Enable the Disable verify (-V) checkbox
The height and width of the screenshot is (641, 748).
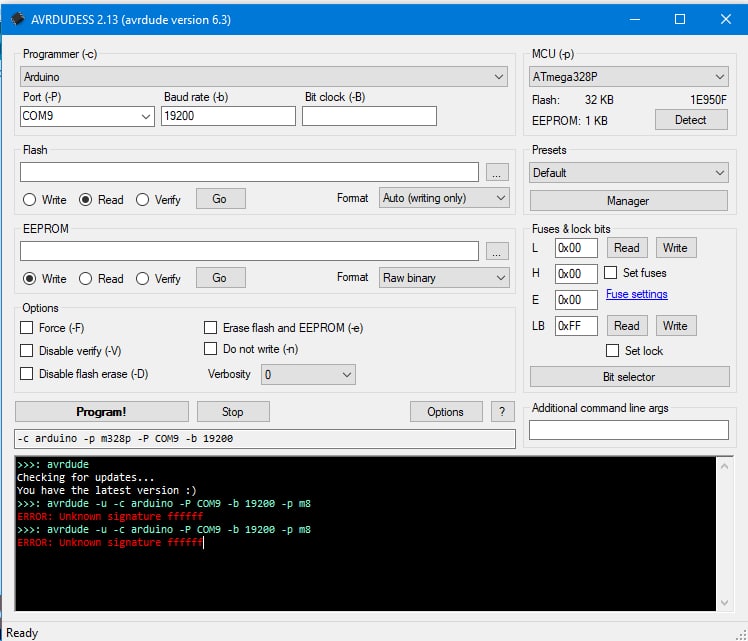pyautogui.click(x=27, y=351)
